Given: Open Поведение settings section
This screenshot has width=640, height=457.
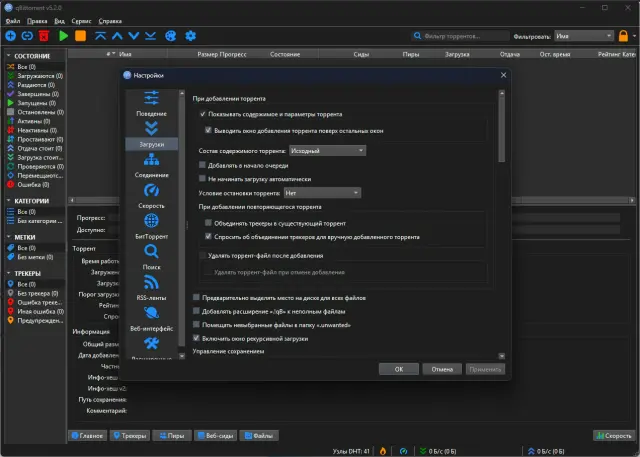Looking at the screenshot, I should coord(151,104).
